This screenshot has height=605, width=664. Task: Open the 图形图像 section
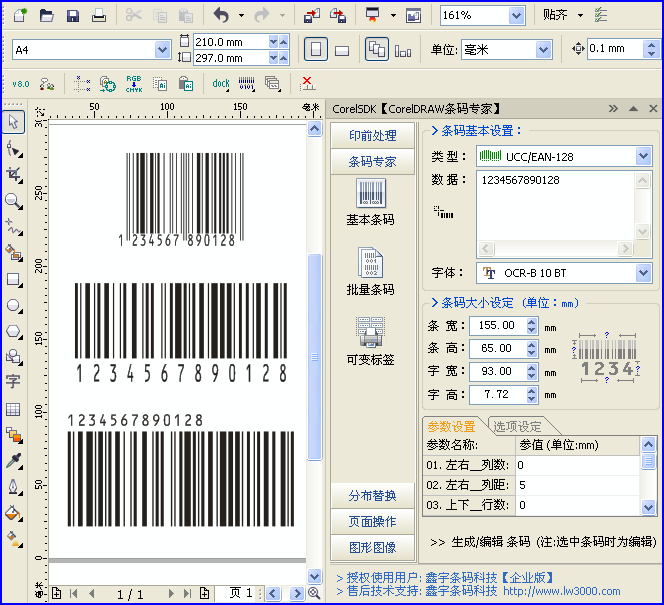(372, 547)
